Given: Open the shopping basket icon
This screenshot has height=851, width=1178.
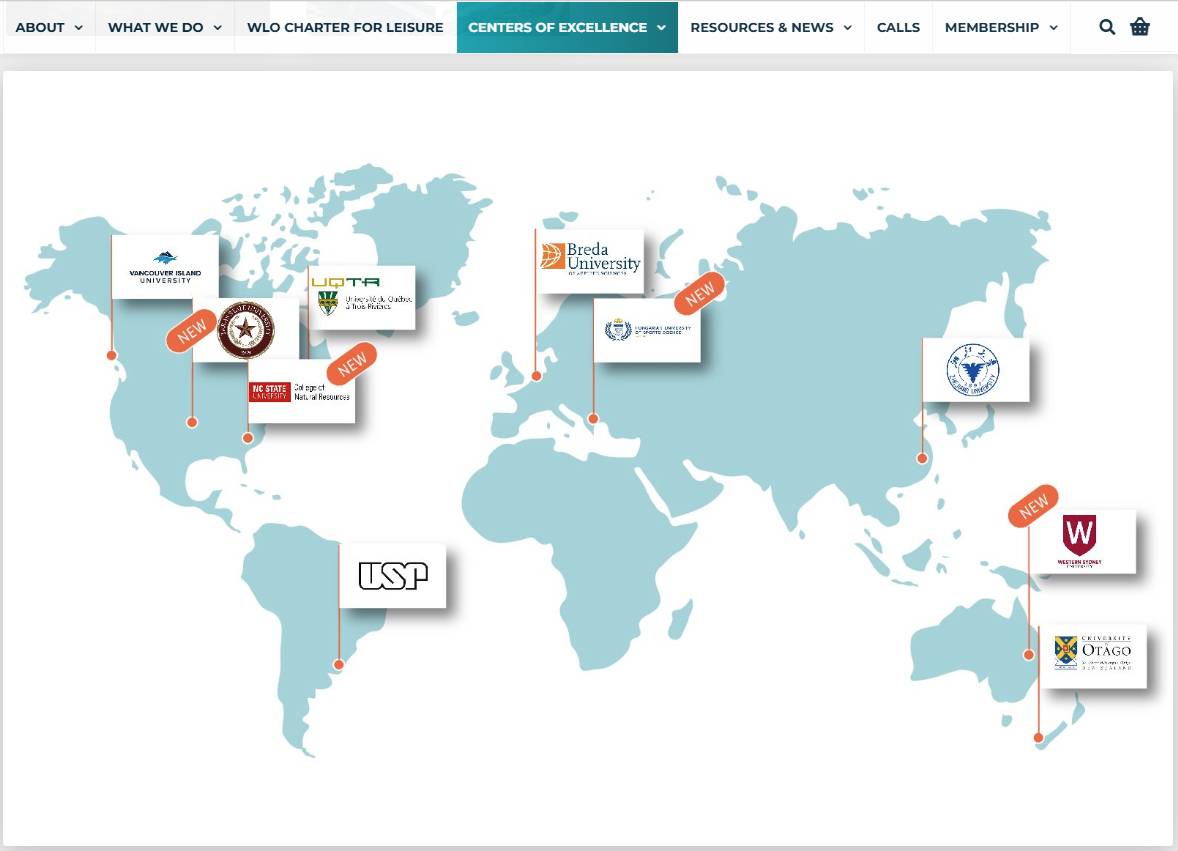Looking at the screenshot, I should tap(1140, 27).
